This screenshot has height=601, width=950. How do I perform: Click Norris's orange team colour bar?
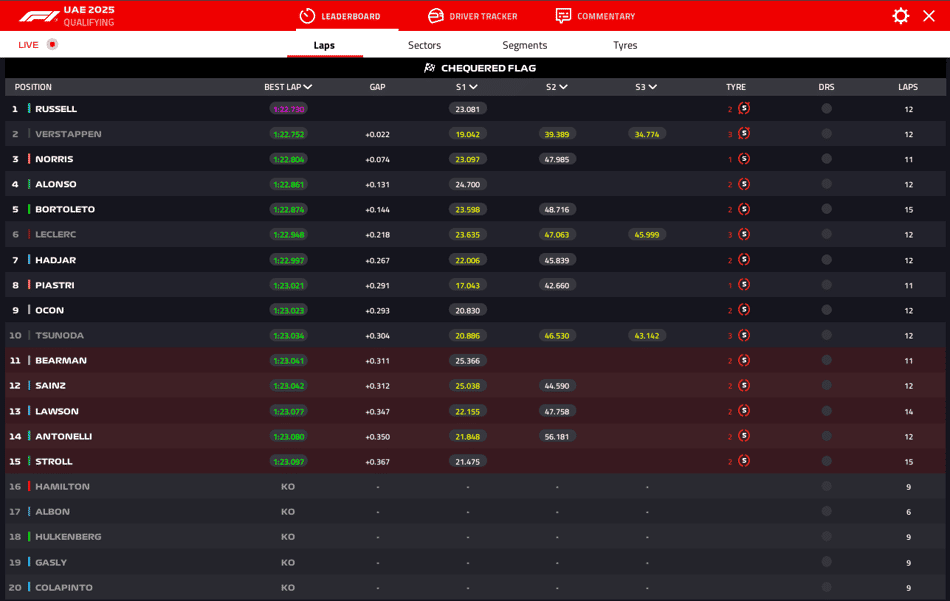(28, 159)
